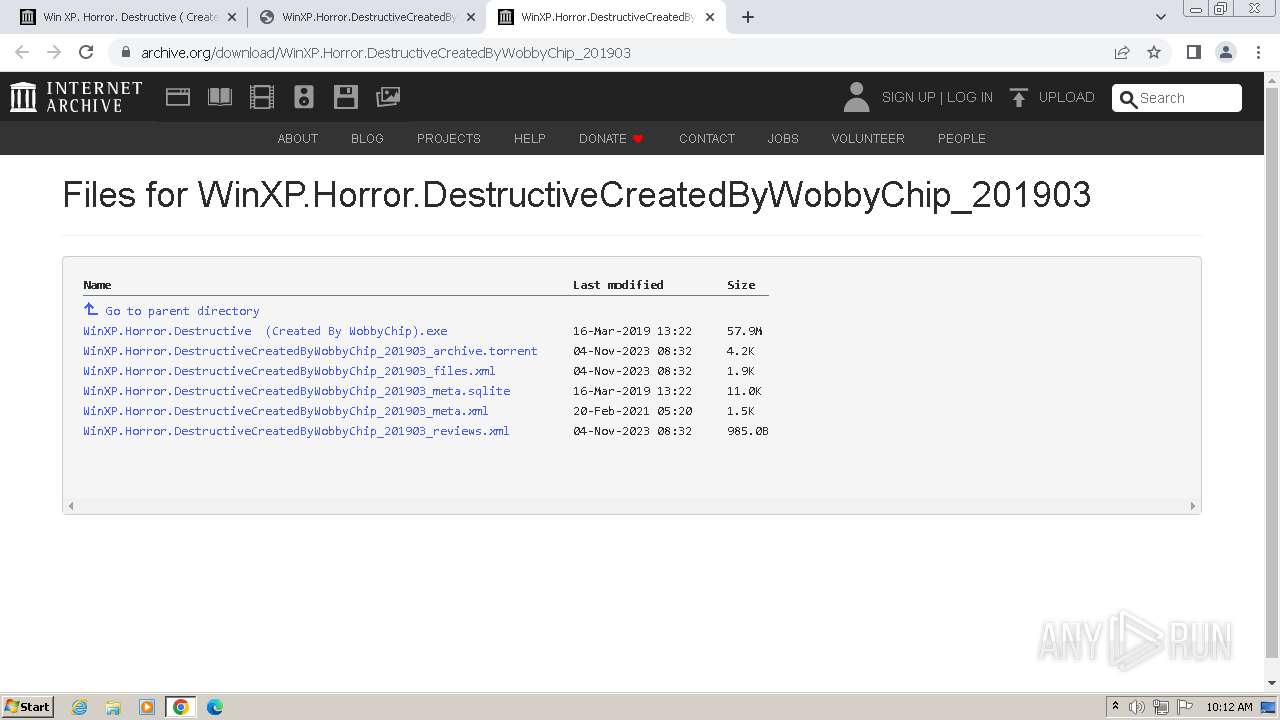Open the Internet Archive home logo

pyautogui.click(x=76, y=97)
